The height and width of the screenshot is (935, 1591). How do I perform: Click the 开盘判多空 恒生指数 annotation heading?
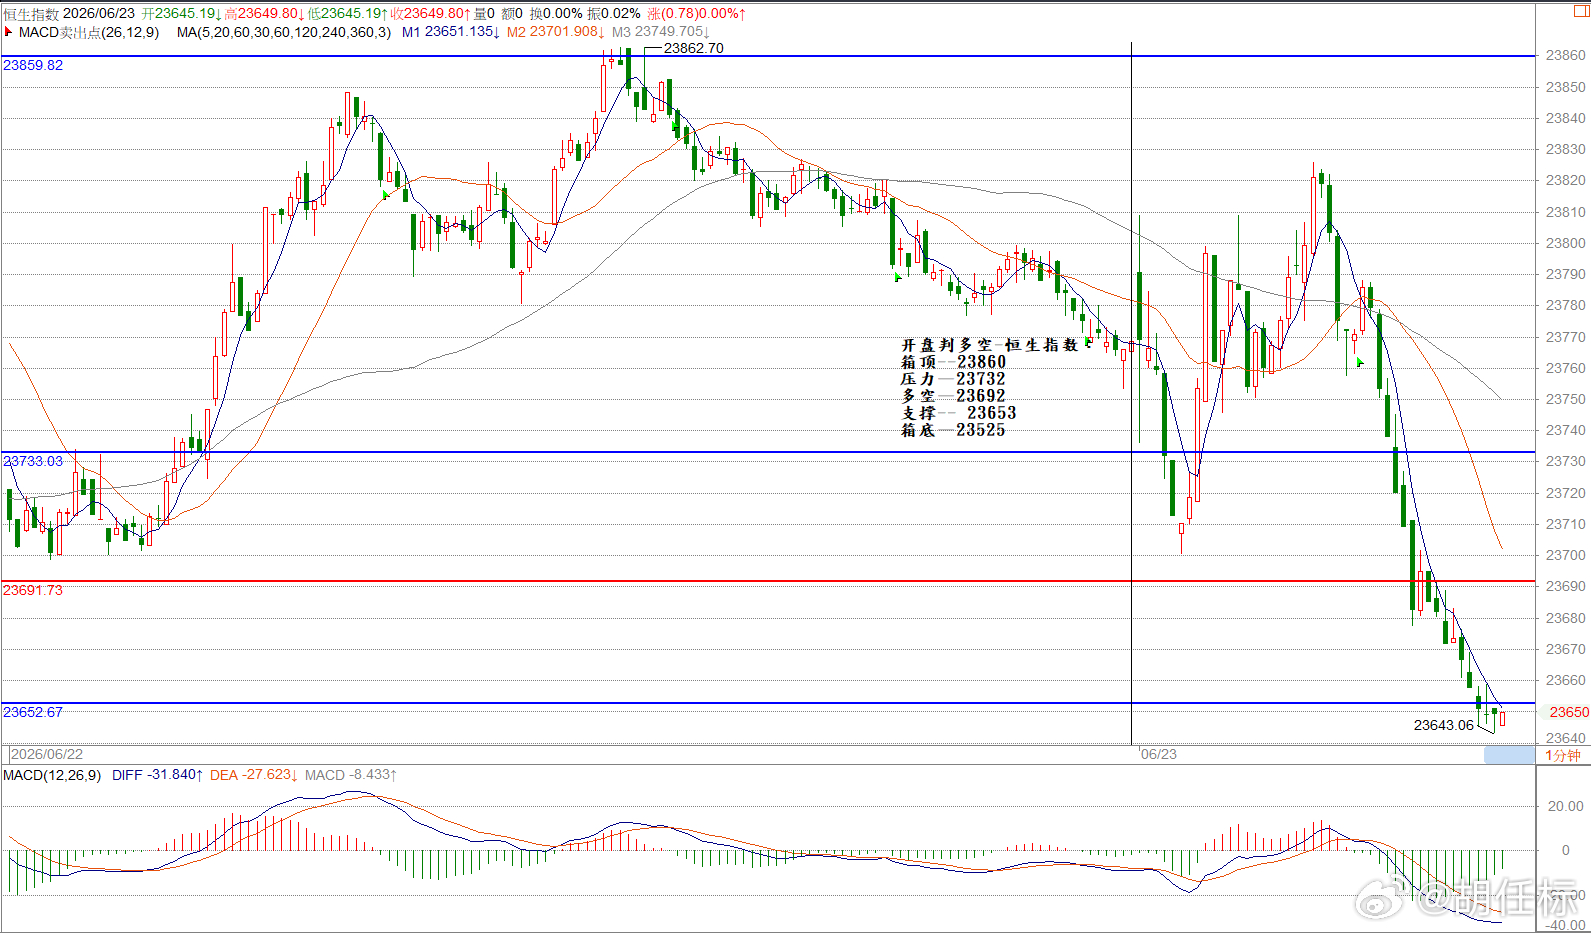pyautogui.click(x=990, y=345)
